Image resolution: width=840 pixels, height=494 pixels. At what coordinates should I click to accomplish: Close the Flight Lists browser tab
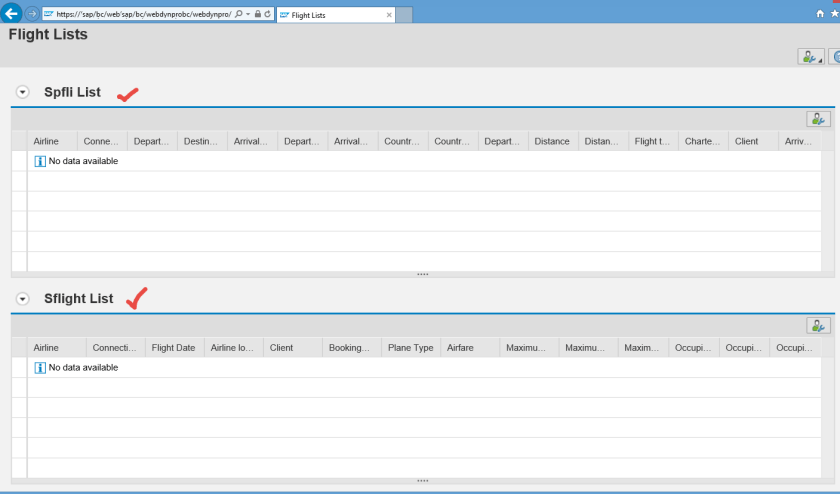(389, 15)
